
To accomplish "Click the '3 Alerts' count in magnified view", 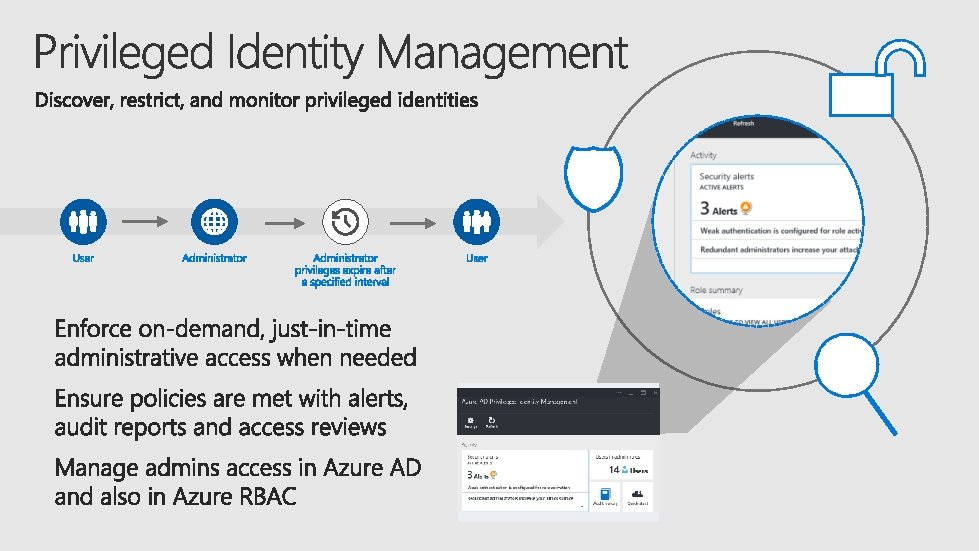I will pyautogui.click(x=718, y=208).
